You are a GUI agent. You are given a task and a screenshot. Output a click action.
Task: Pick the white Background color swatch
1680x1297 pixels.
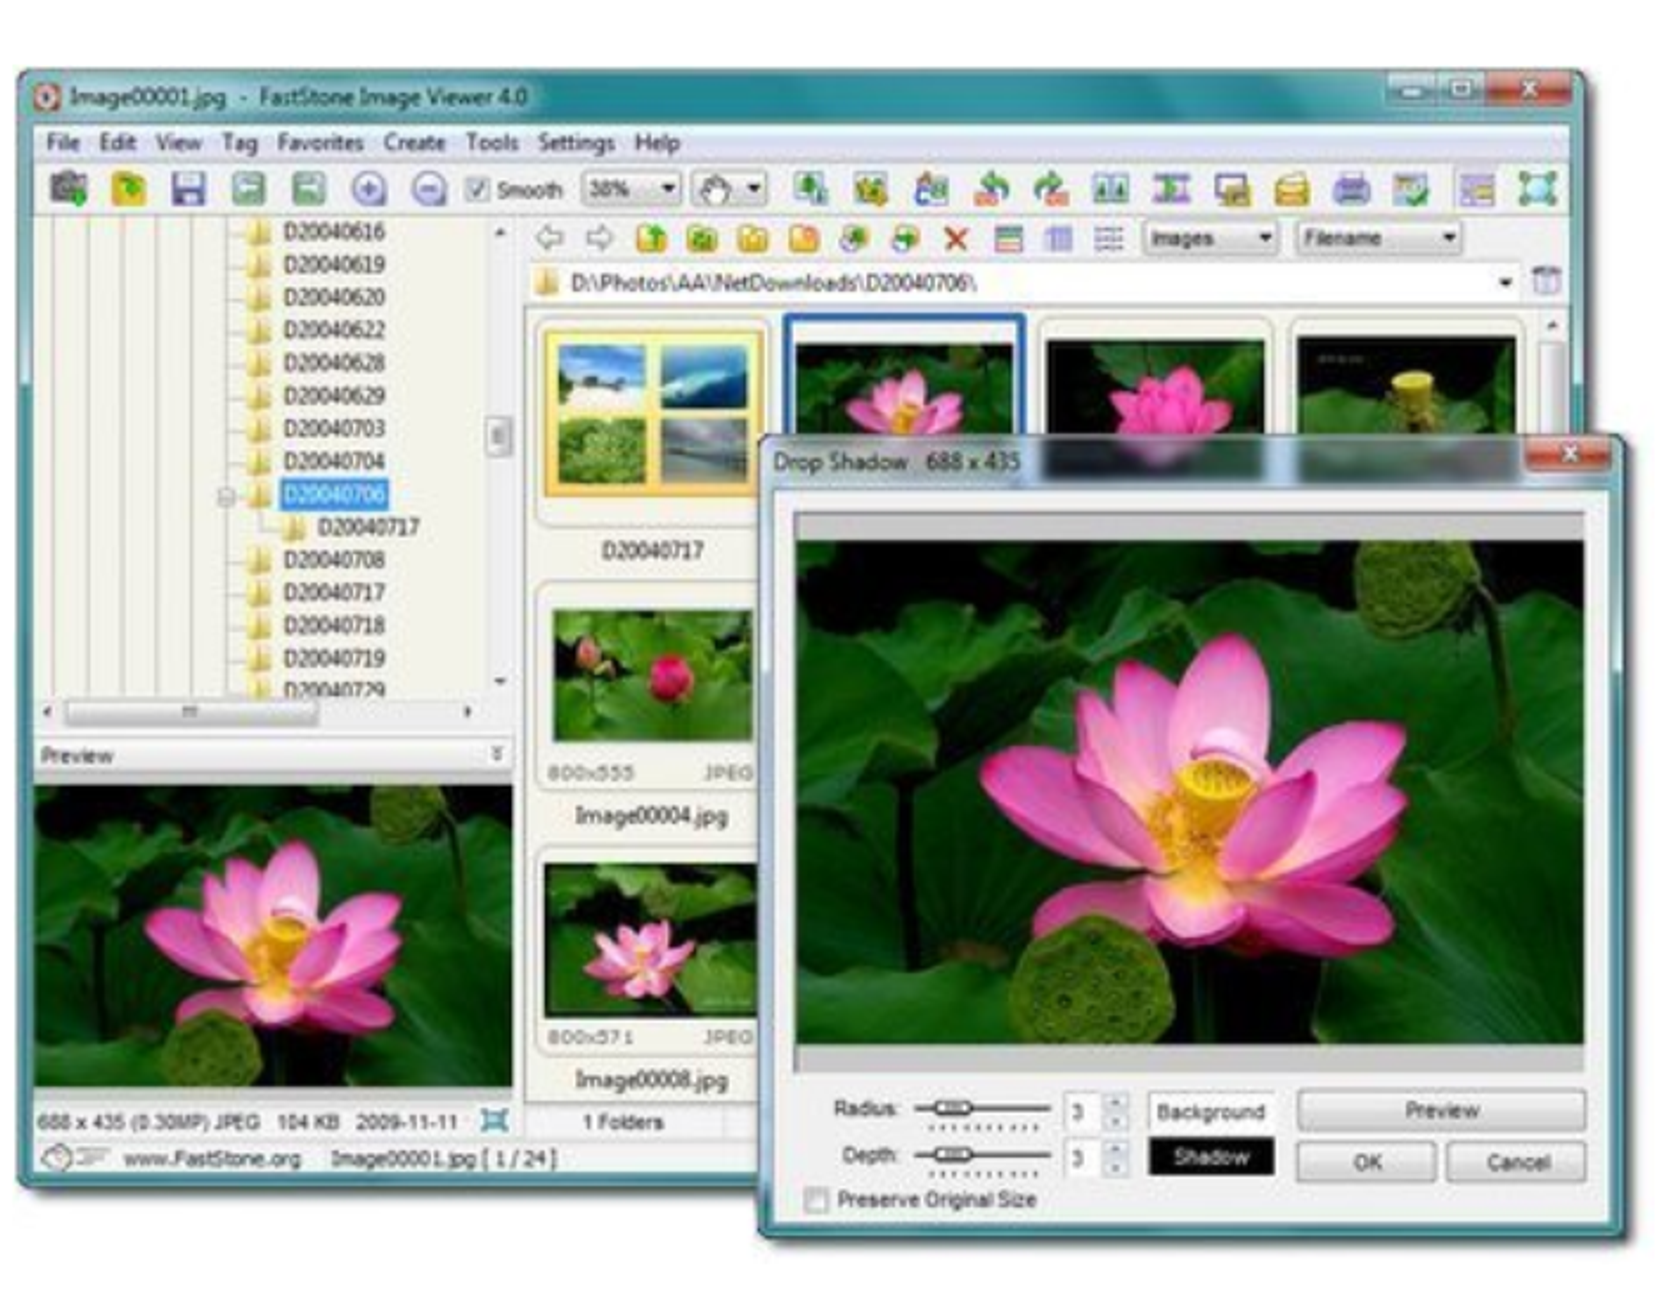[x=1211, y=1111]
